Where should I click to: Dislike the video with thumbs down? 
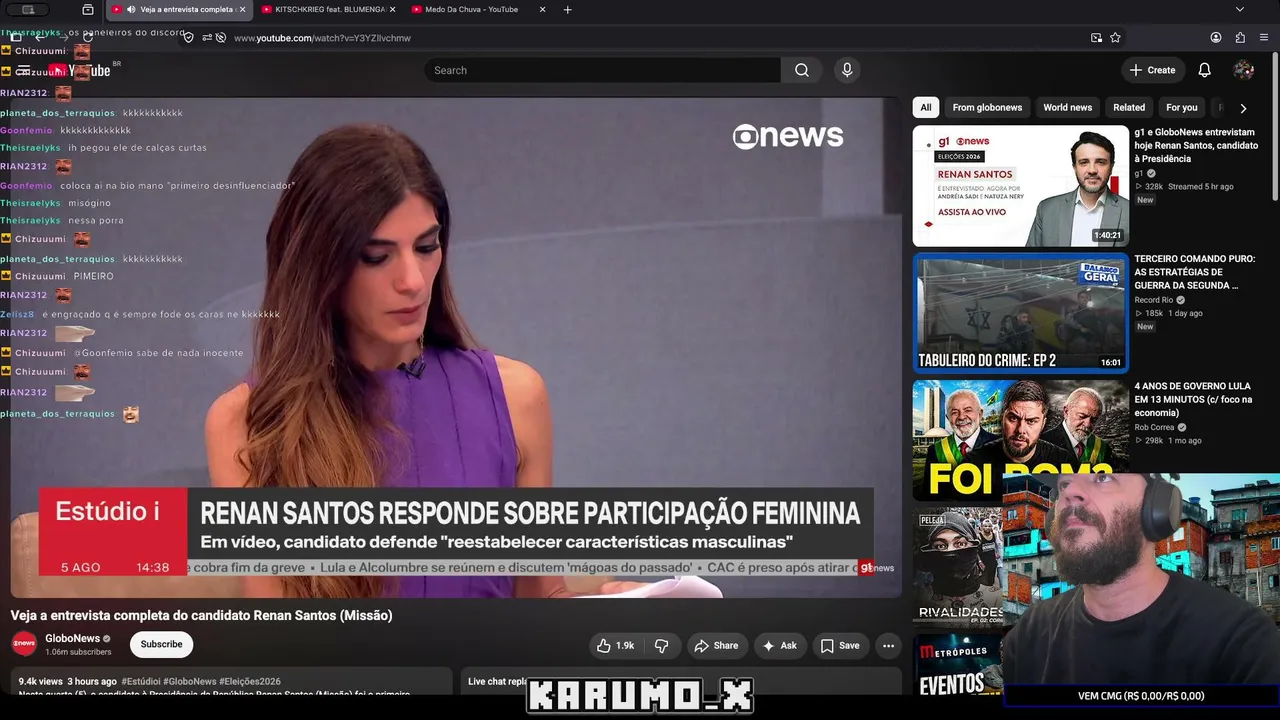pos(661,646)
